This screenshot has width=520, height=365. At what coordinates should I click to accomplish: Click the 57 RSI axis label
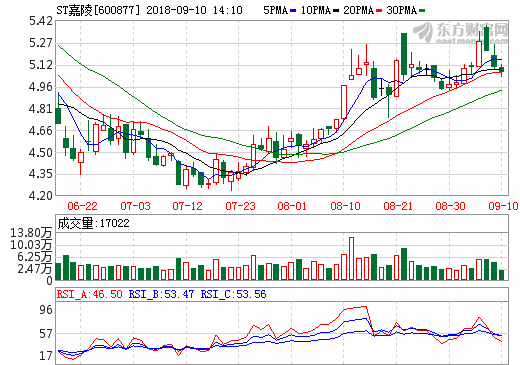point(46,334)
